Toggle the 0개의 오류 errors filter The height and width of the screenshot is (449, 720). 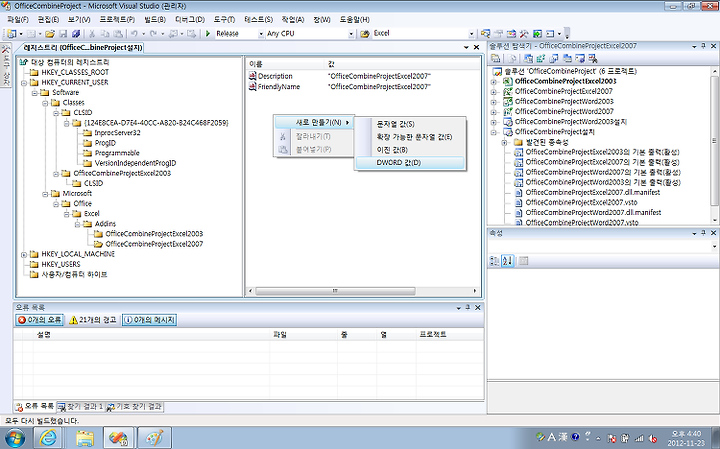tap(39, 320)
